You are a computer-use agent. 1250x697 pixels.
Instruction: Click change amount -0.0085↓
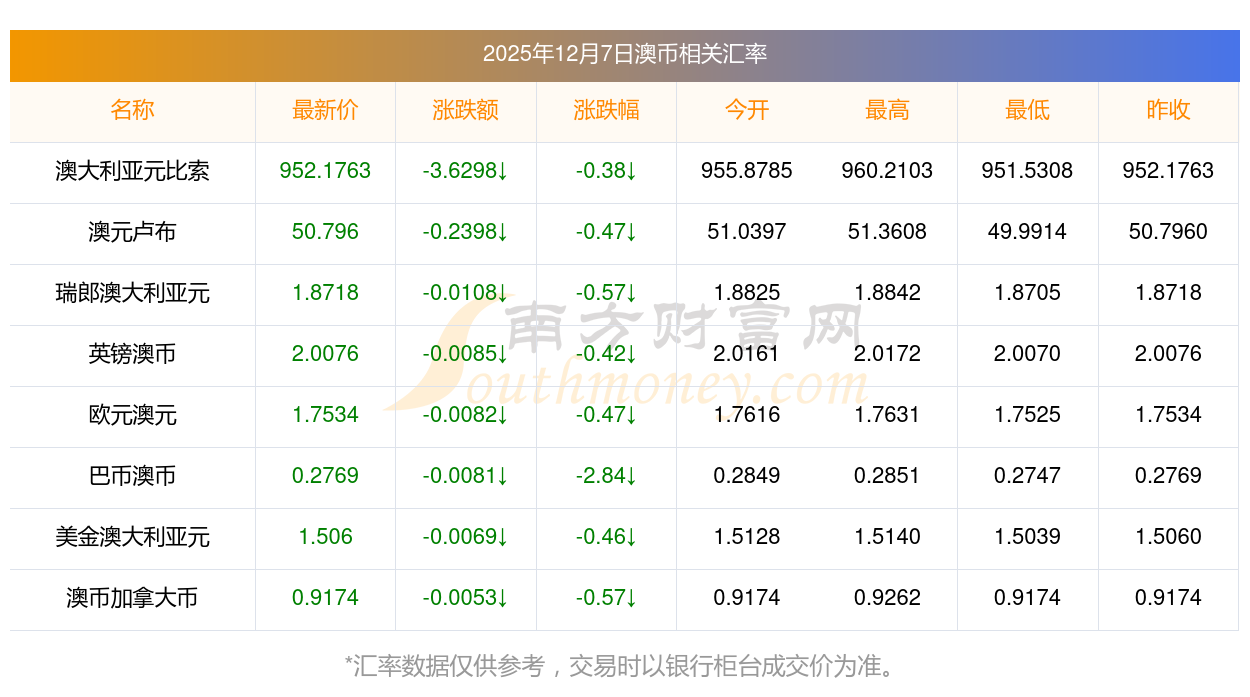[x=466, y=354]
